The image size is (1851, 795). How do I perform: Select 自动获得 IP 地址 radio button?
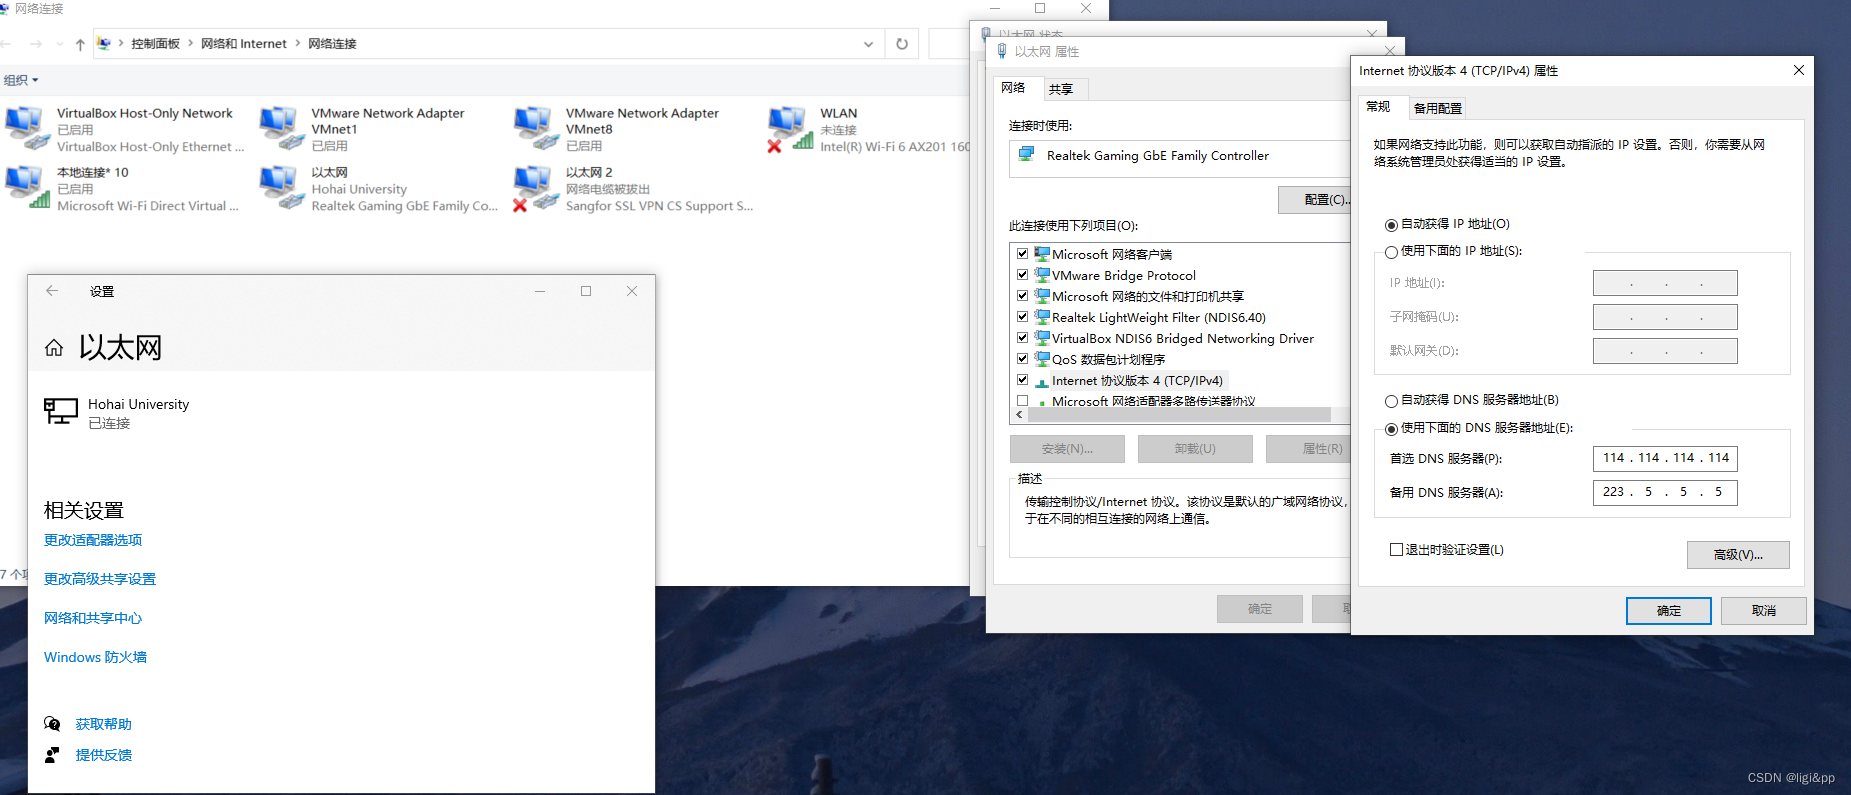[x=1391, y=225]
